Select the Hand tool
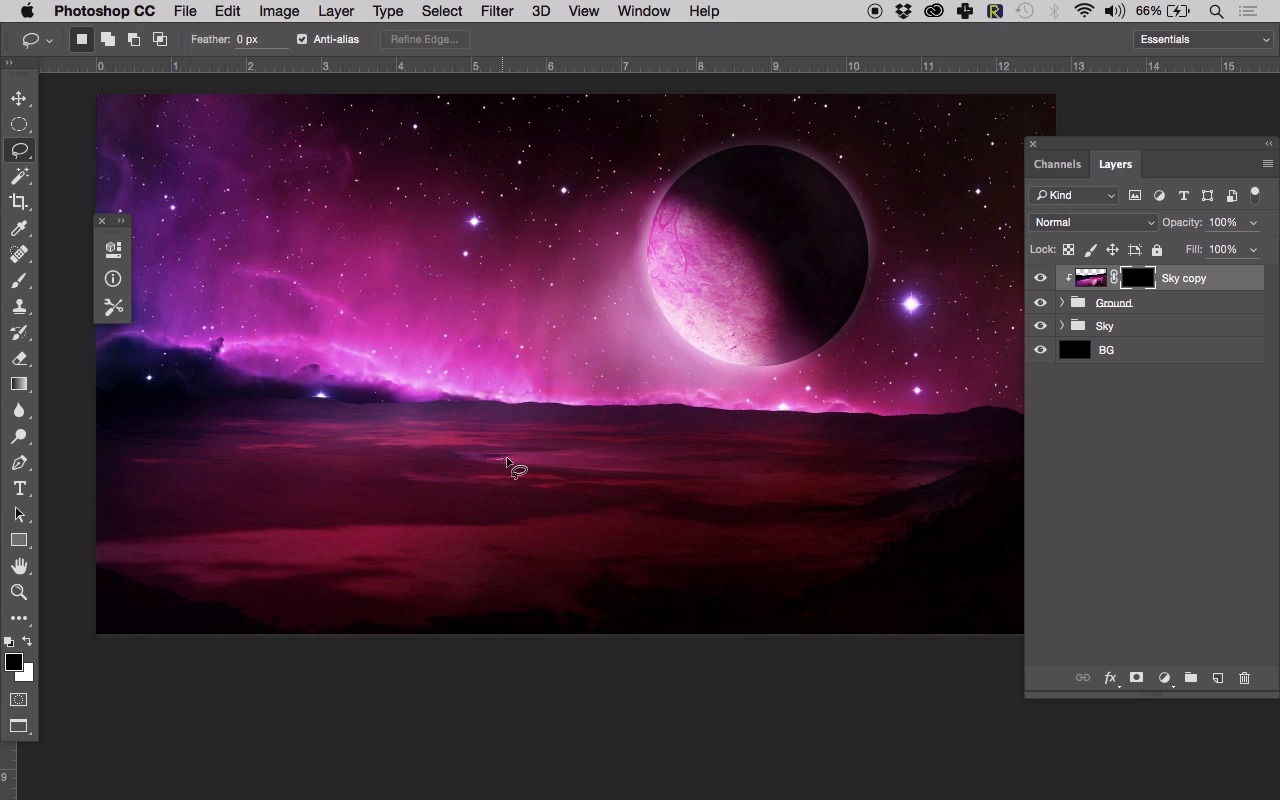Screen dimensions: 1280x800 pyautogui.click(x=19, y=567)
